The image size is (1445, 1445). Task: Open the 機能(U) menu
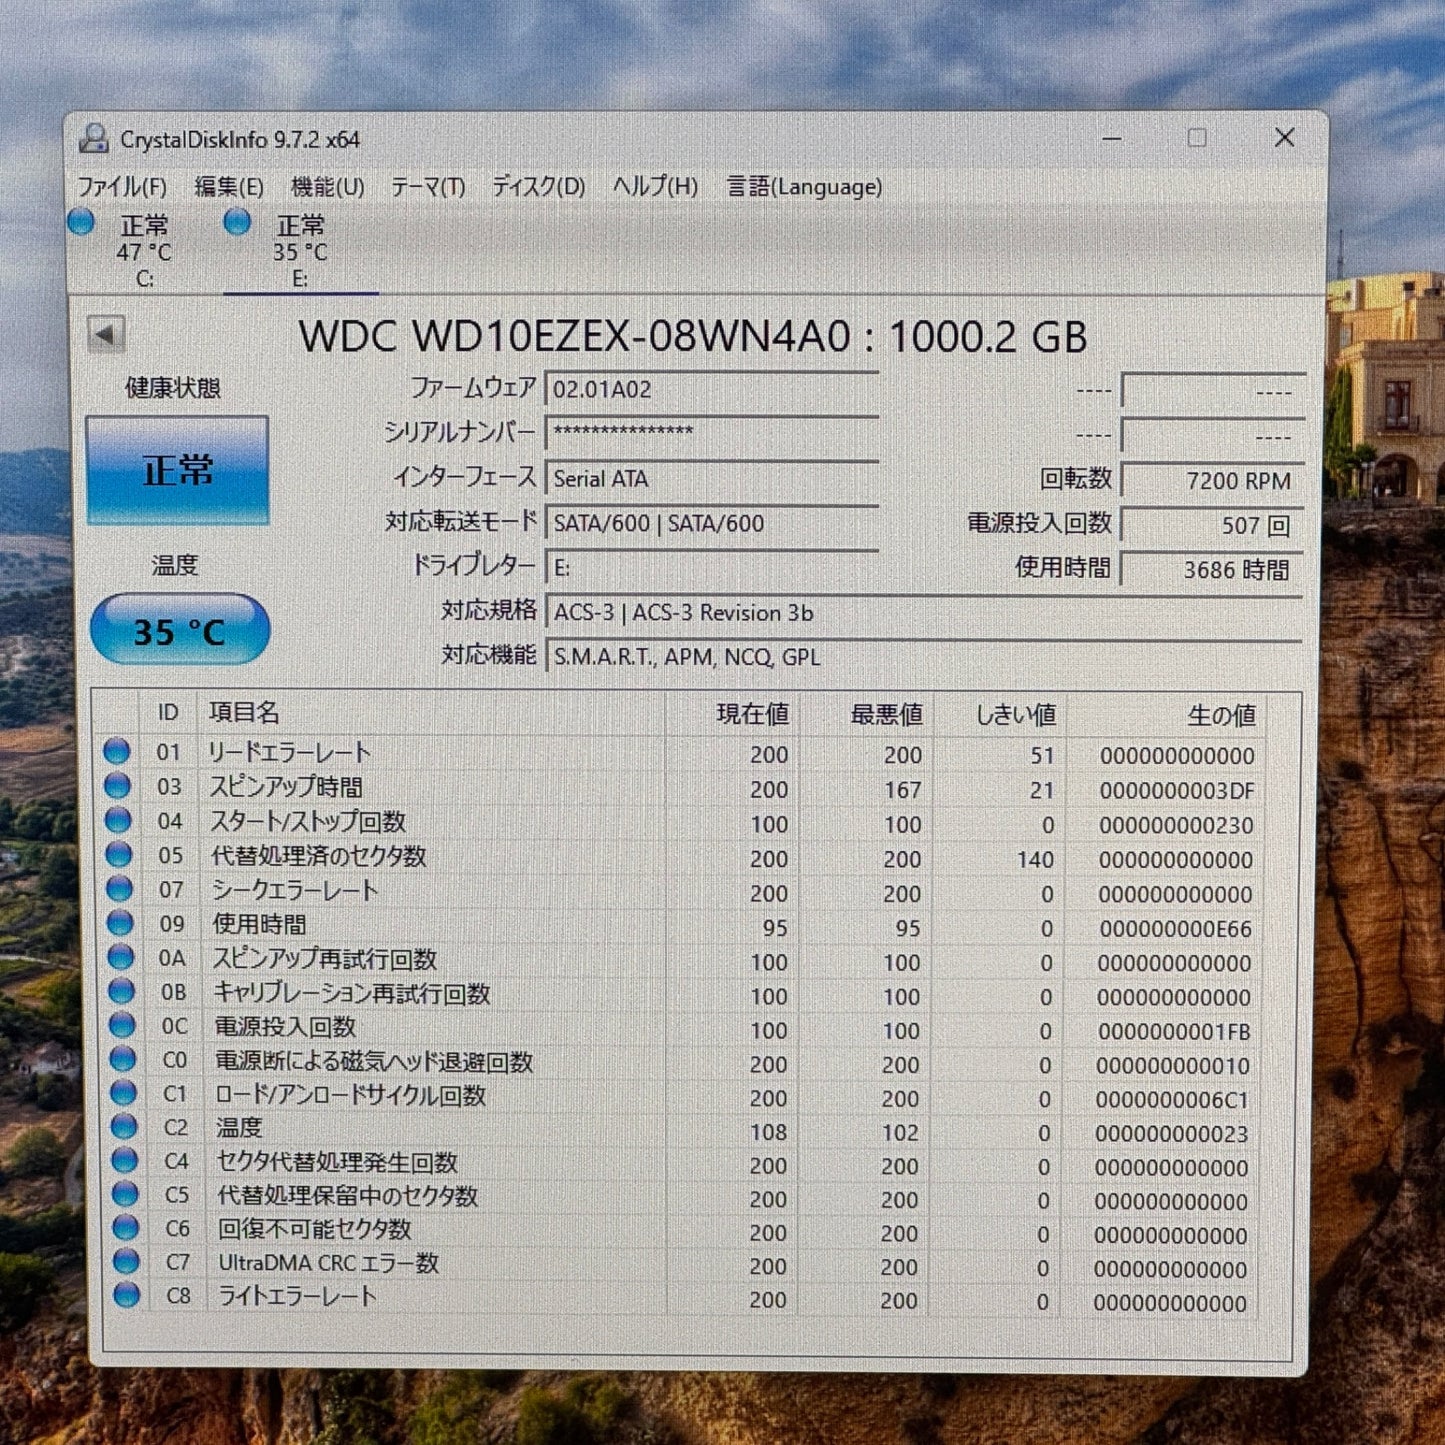point(327,187)
